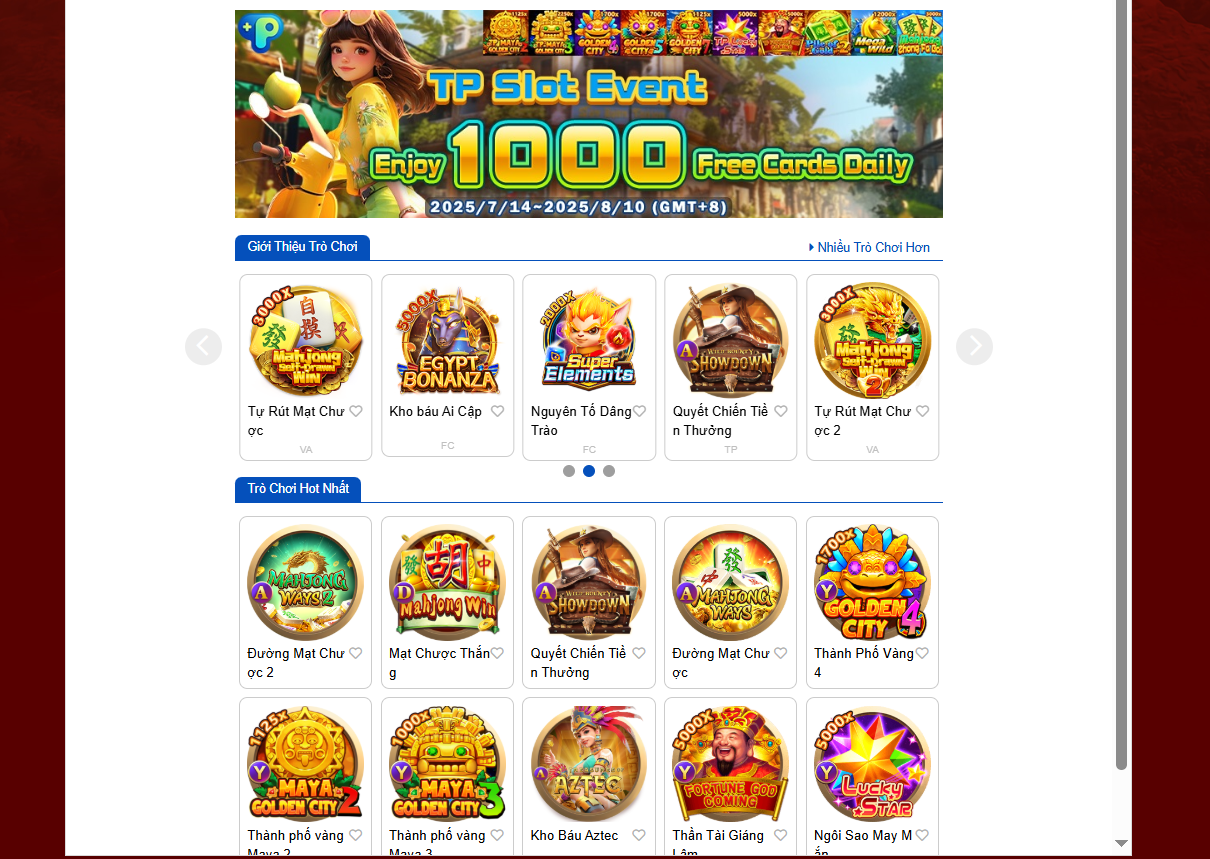This screenshot has height=859, width=1210.
Task: Open Fortune God Coming game icon
Action: 730,764
